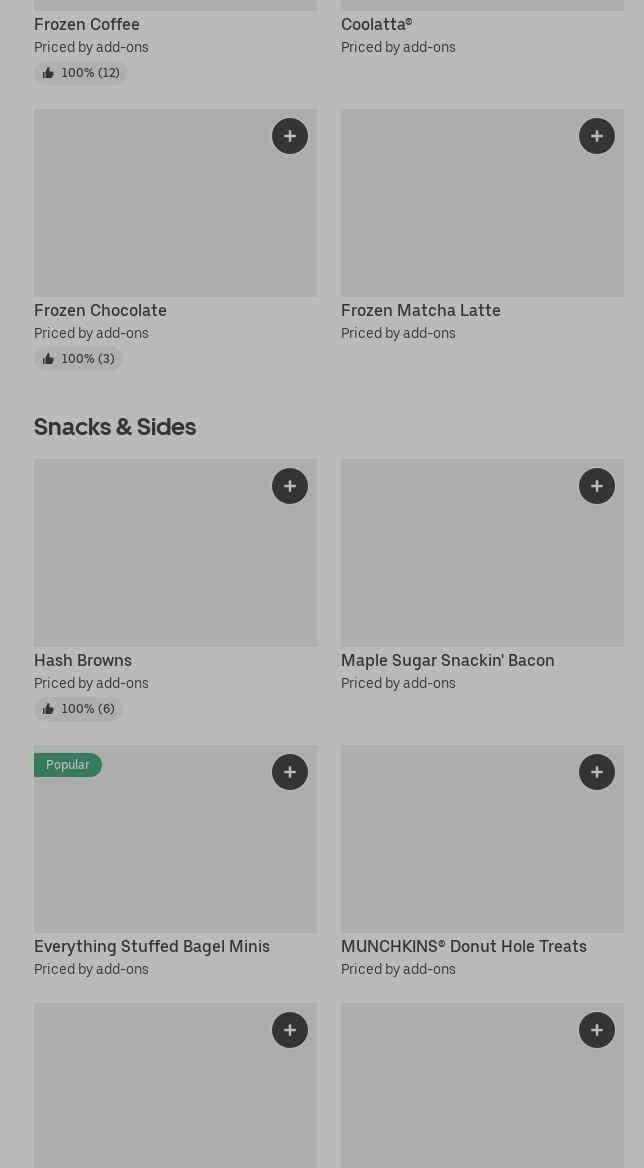Add Maple Sugar Snackin' Bacon plus icon

pyautogui.click(x=597, y=486)
